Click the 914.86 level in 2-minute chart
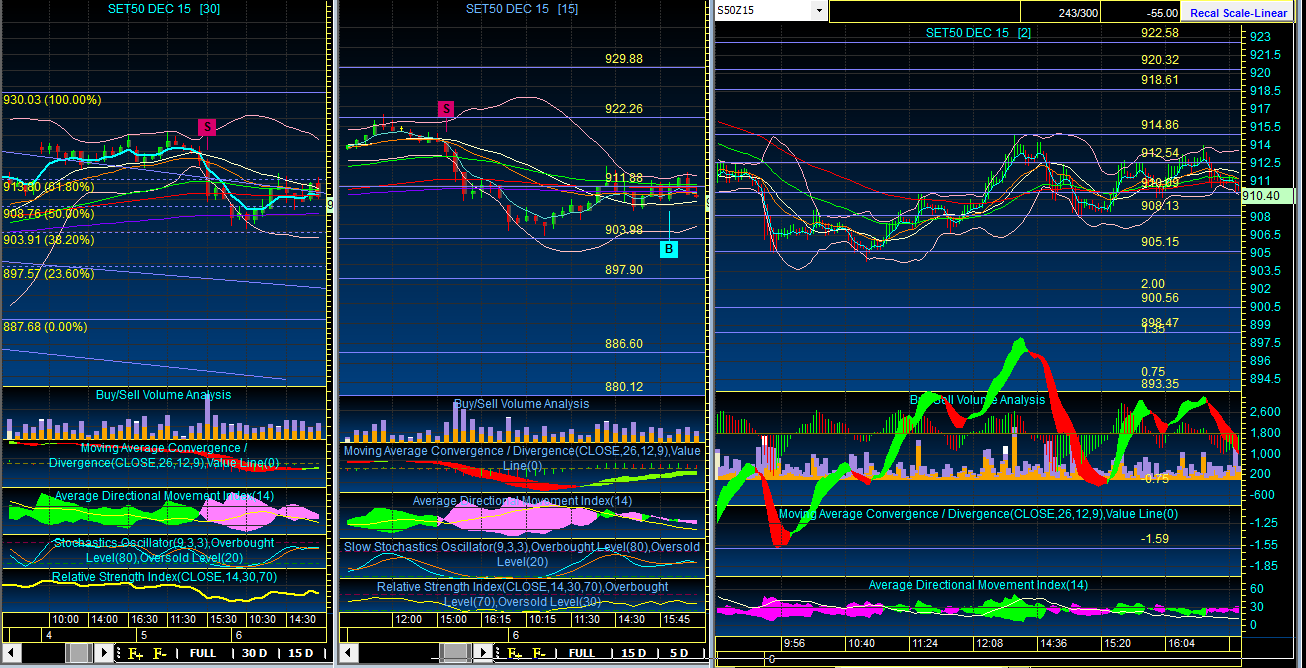The image size is (1306, 668). pos(1160,125)
